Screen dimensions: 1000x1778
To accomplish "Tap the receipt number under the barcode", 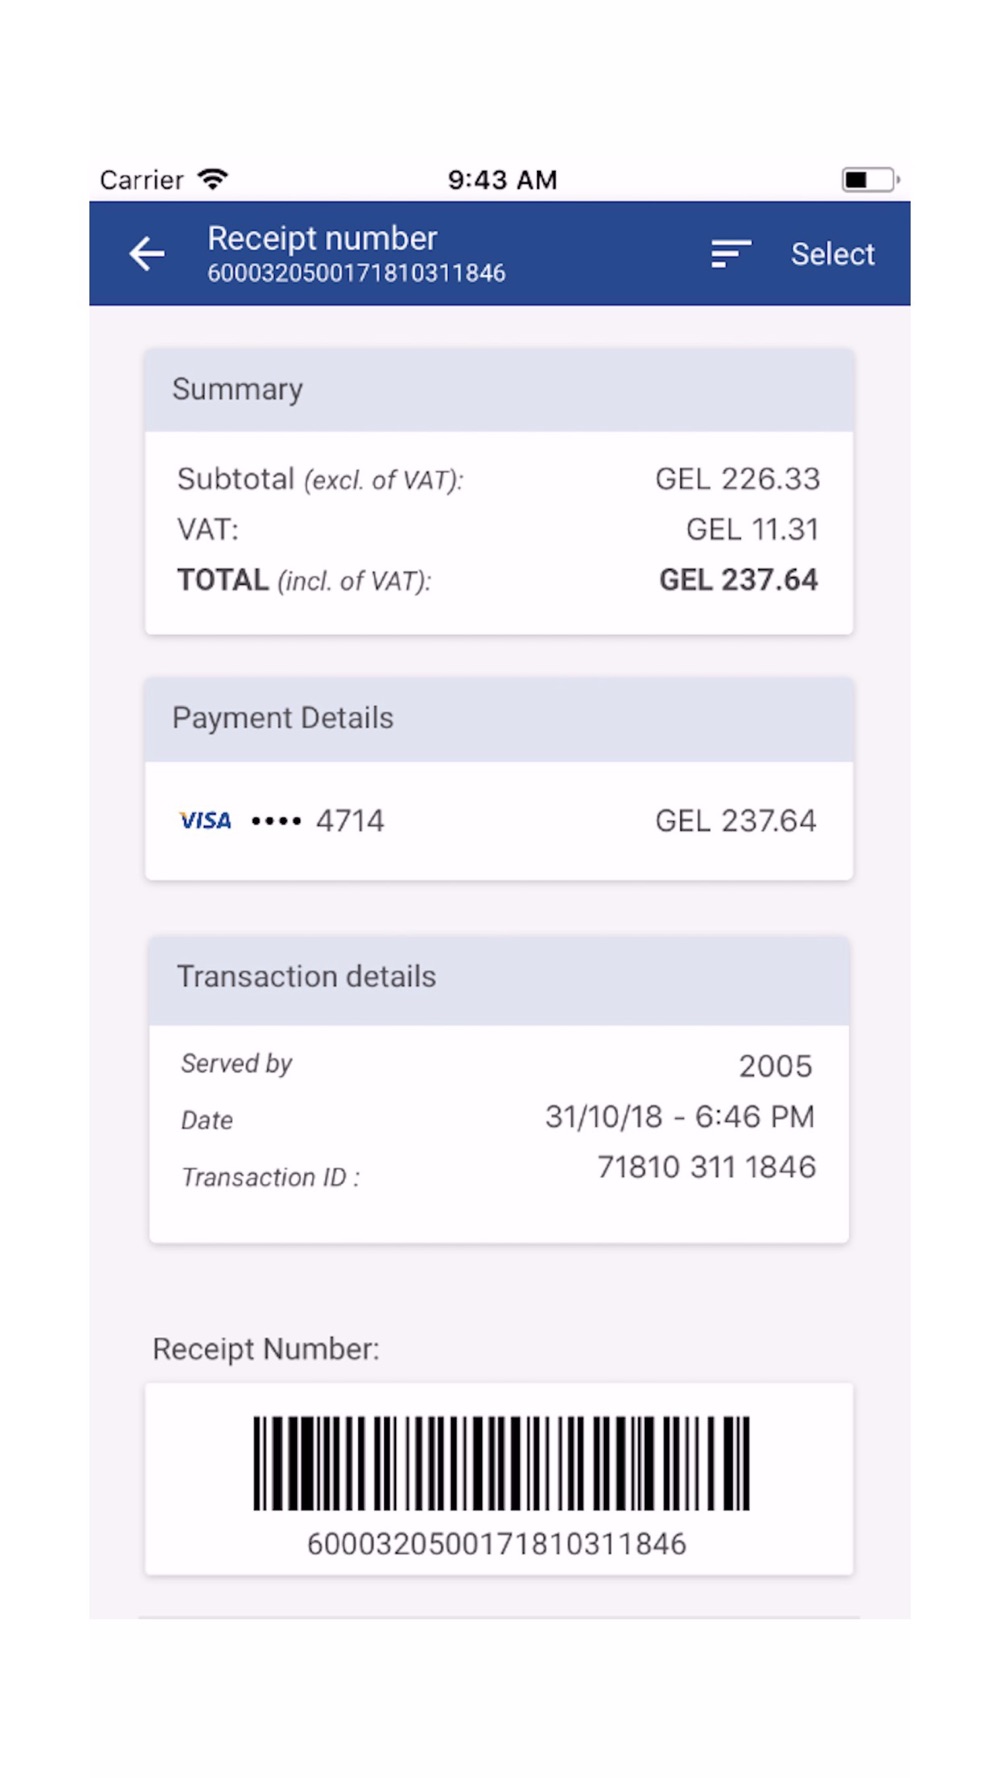I will [x=496, y=1544].
